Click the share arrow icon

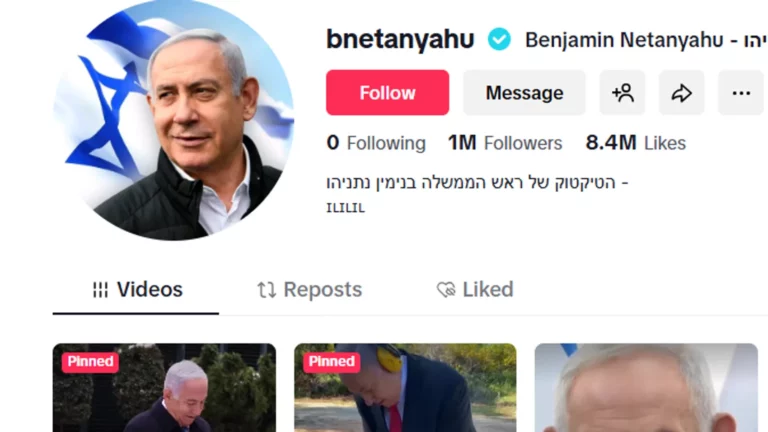pos(681,93)
